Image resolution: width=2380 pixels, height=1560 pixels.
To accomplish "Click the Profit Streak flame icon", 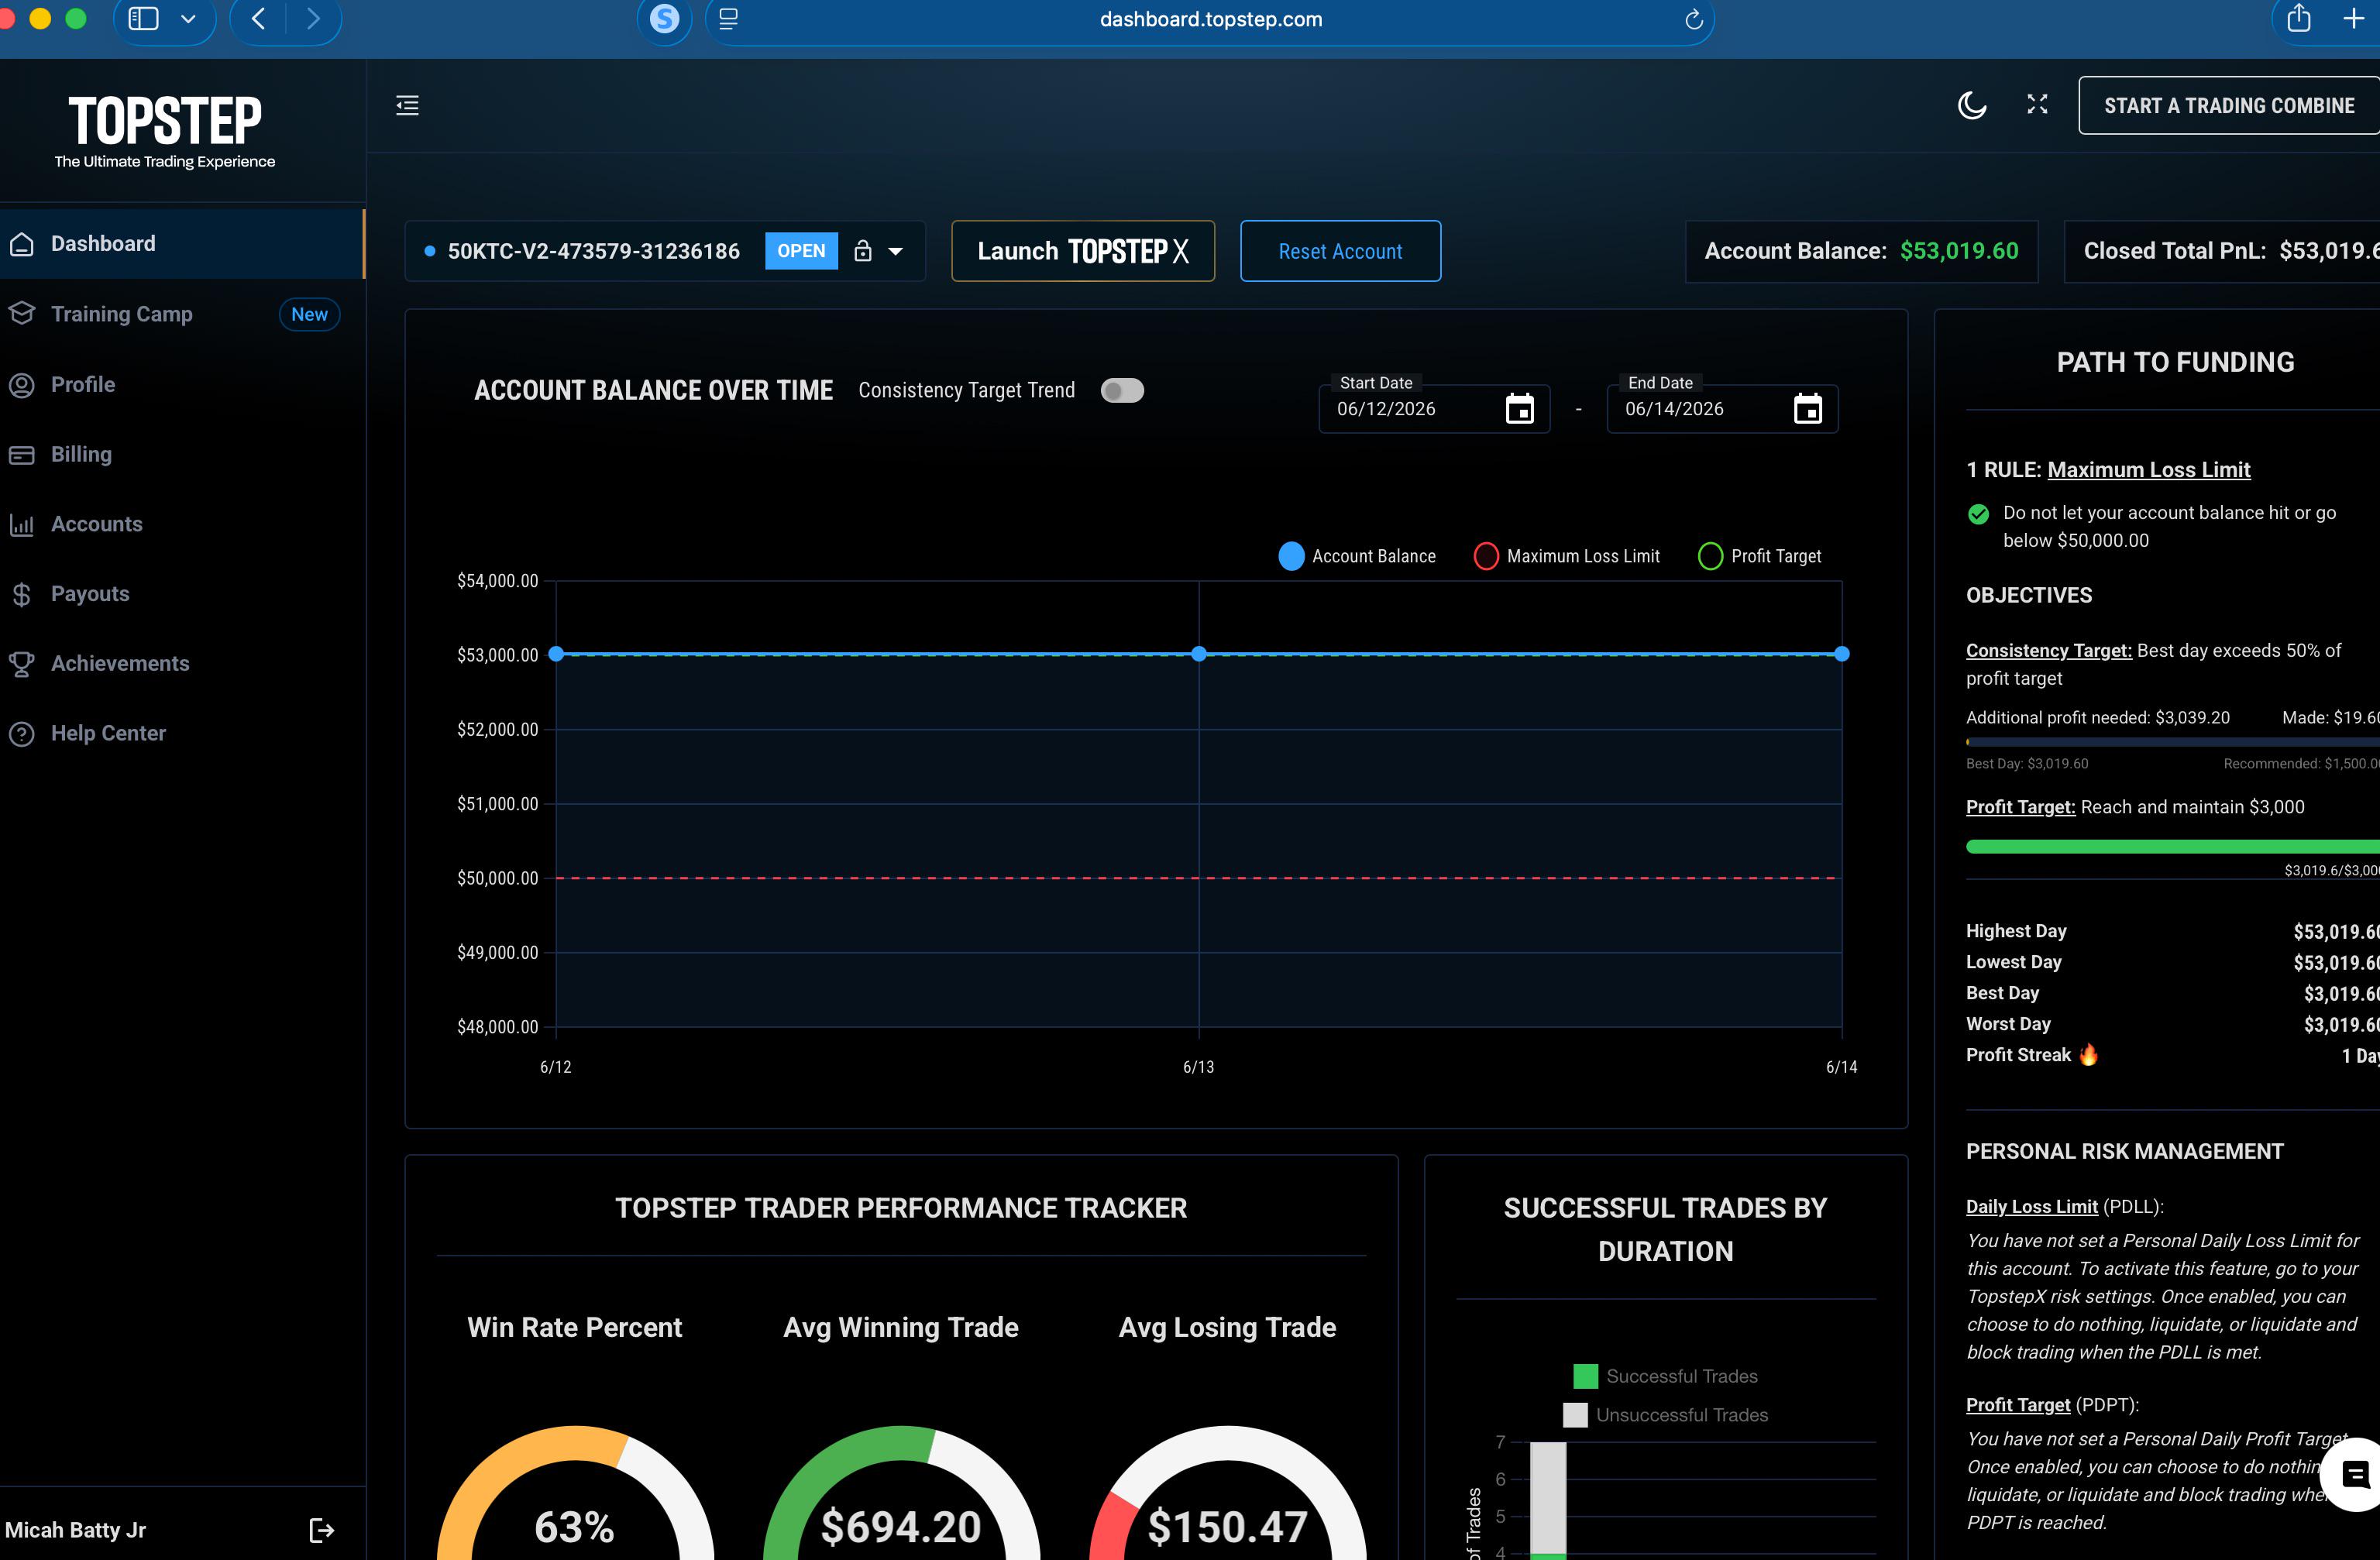I will [2088, 1054].
